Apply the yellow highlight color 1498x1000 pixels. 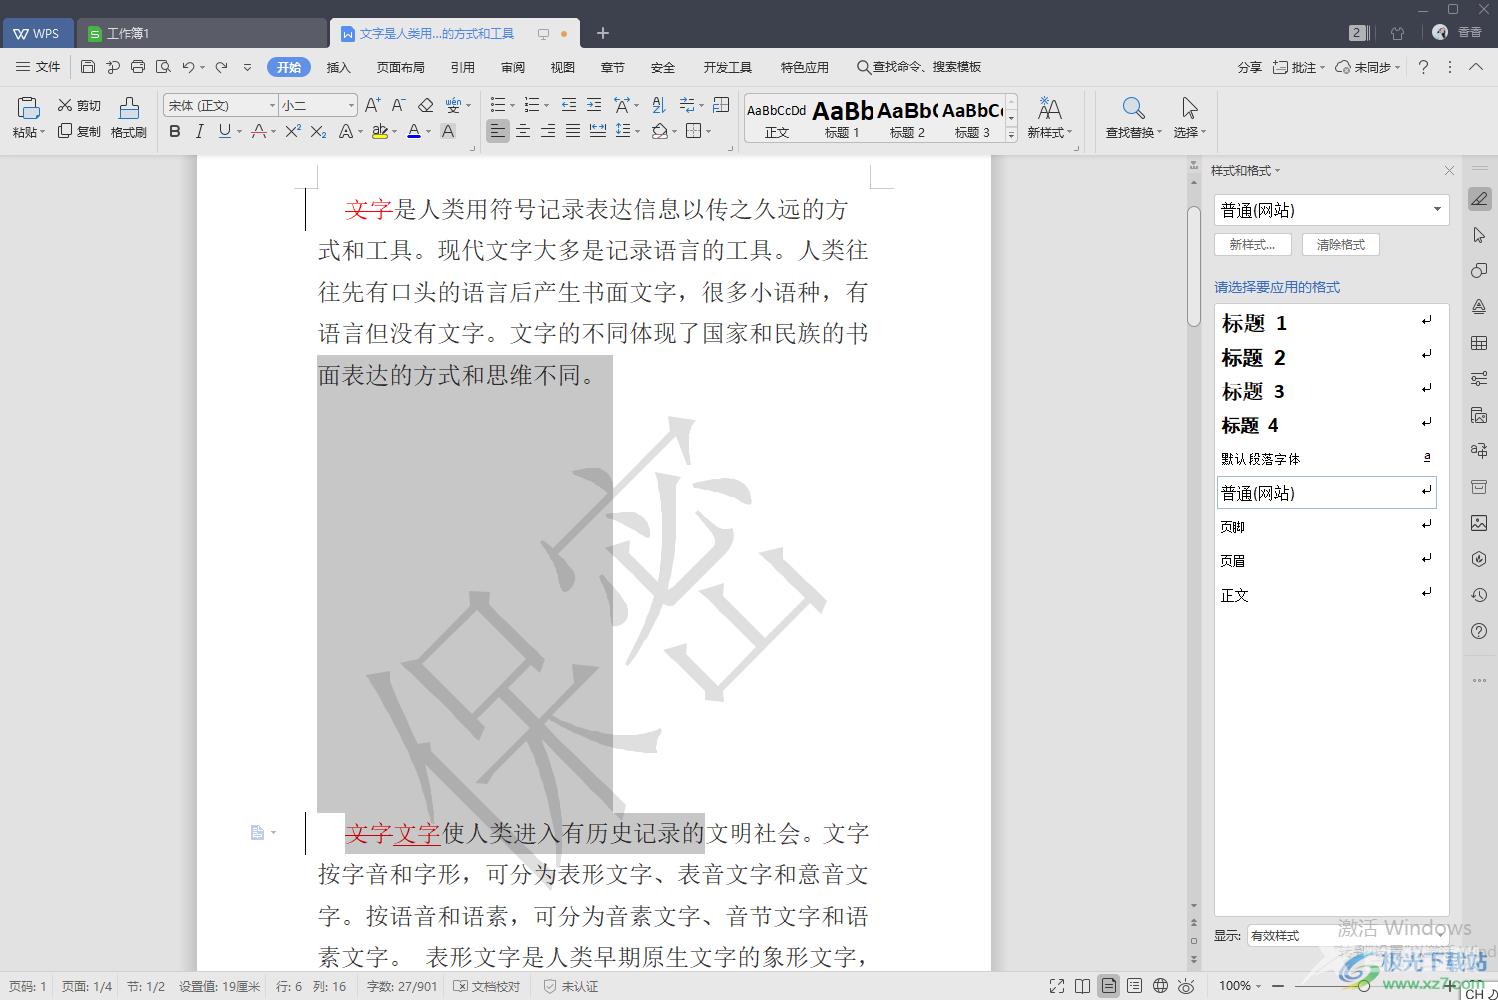380,131
